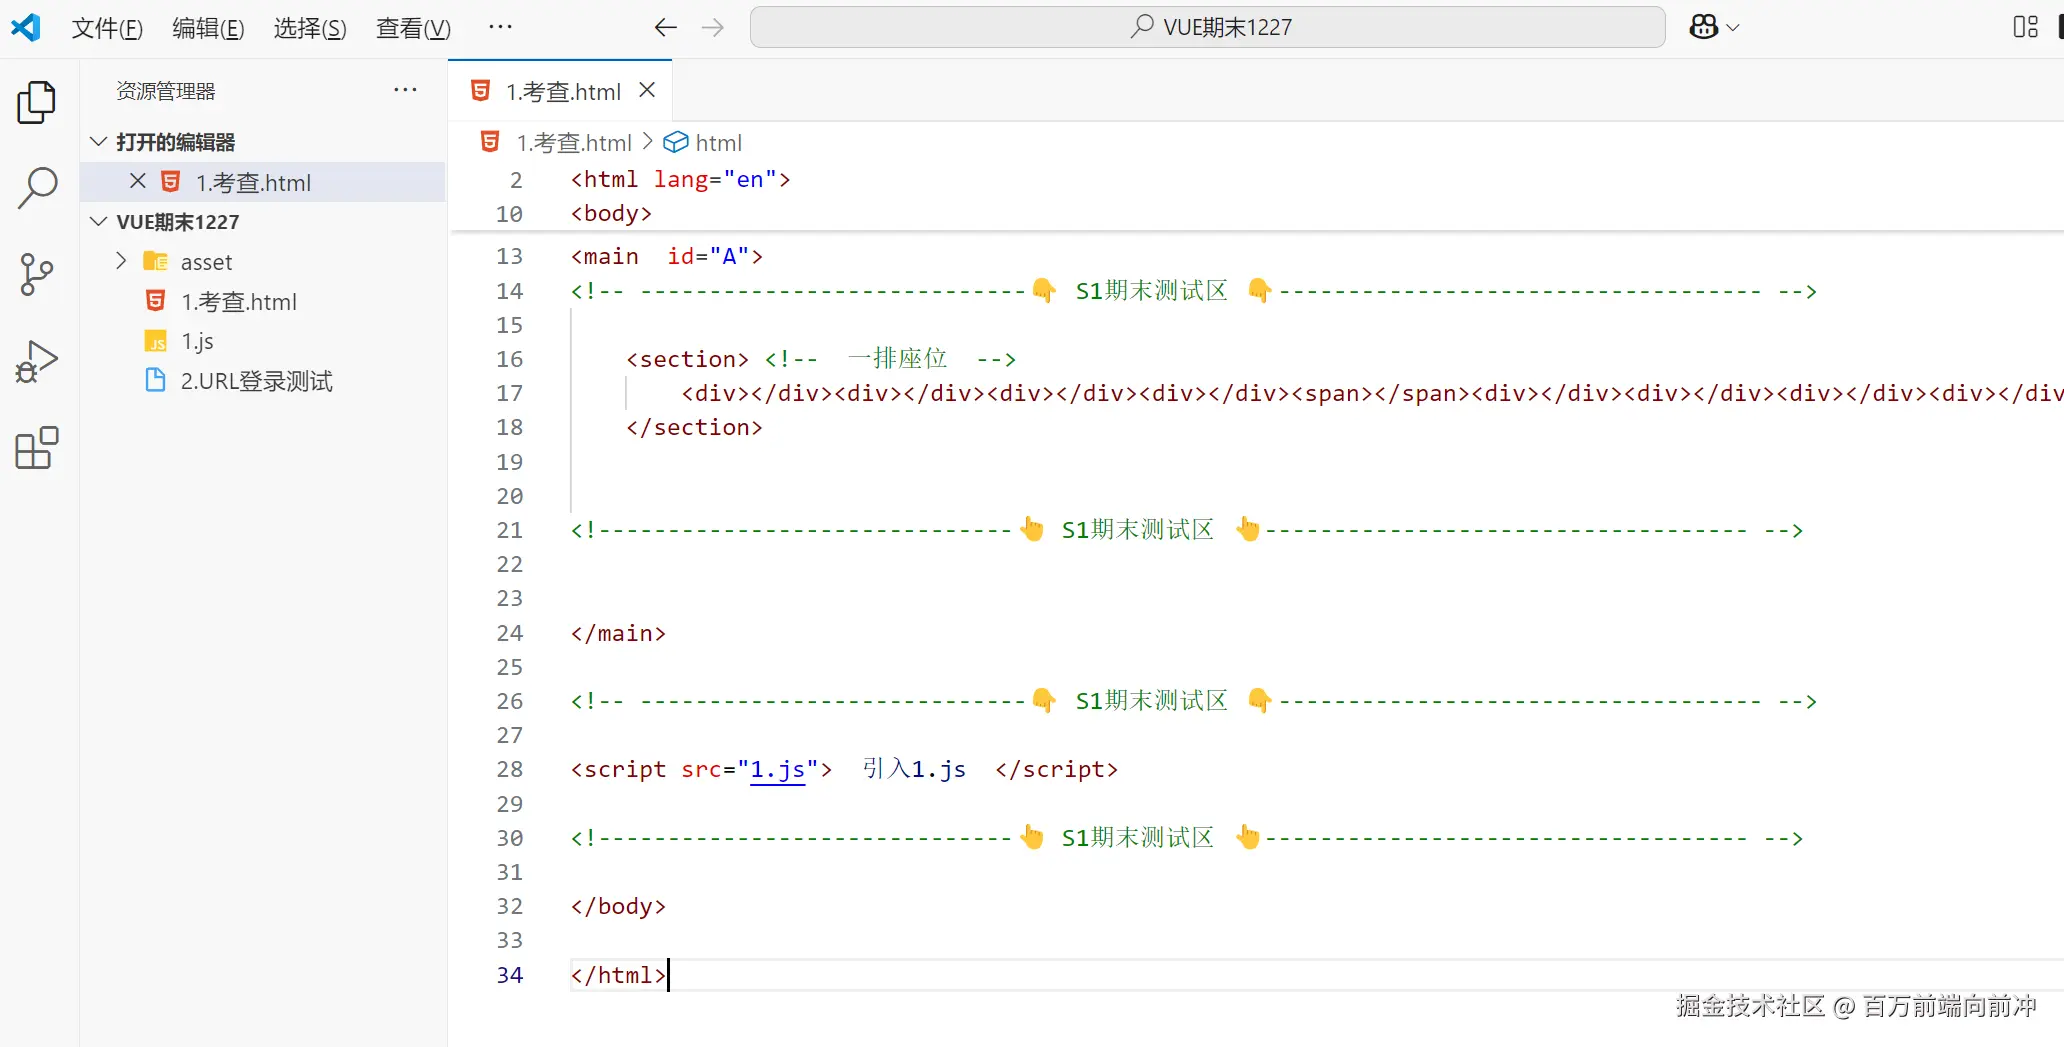This screenshot has height=1047, width=2064.
Task: Click the <section> opening tag
Action: pyautogui.click(x=687, y=359)
